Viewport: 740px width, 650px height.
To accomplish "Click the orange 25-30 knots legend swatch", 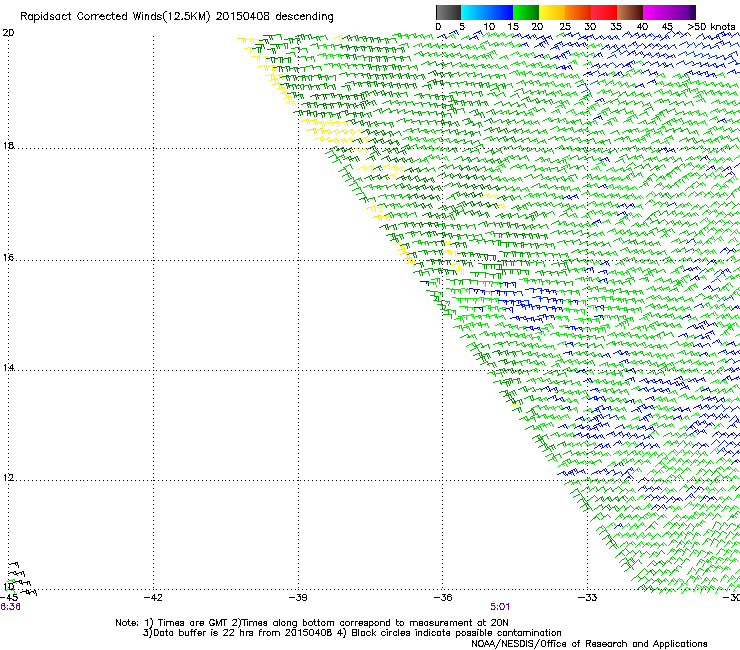I will pos(578,12).
